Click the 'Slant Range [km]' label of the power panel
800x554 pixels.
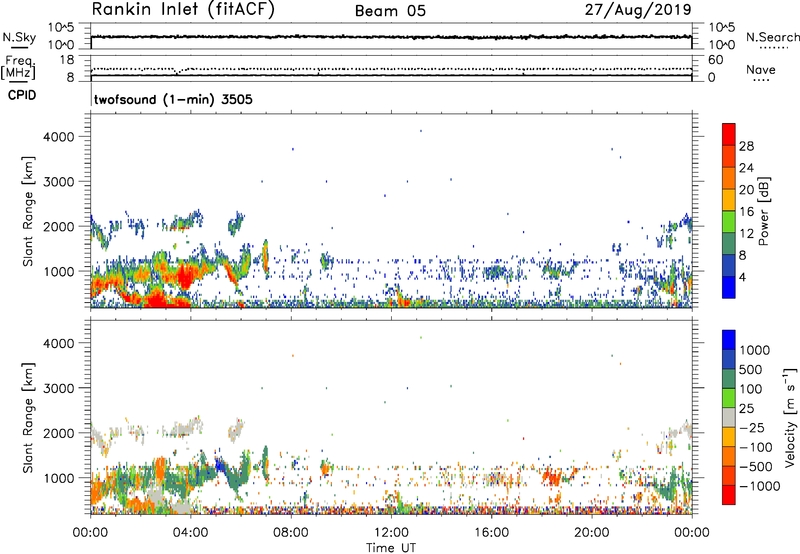pyautogui.click(x=28, y=211)
